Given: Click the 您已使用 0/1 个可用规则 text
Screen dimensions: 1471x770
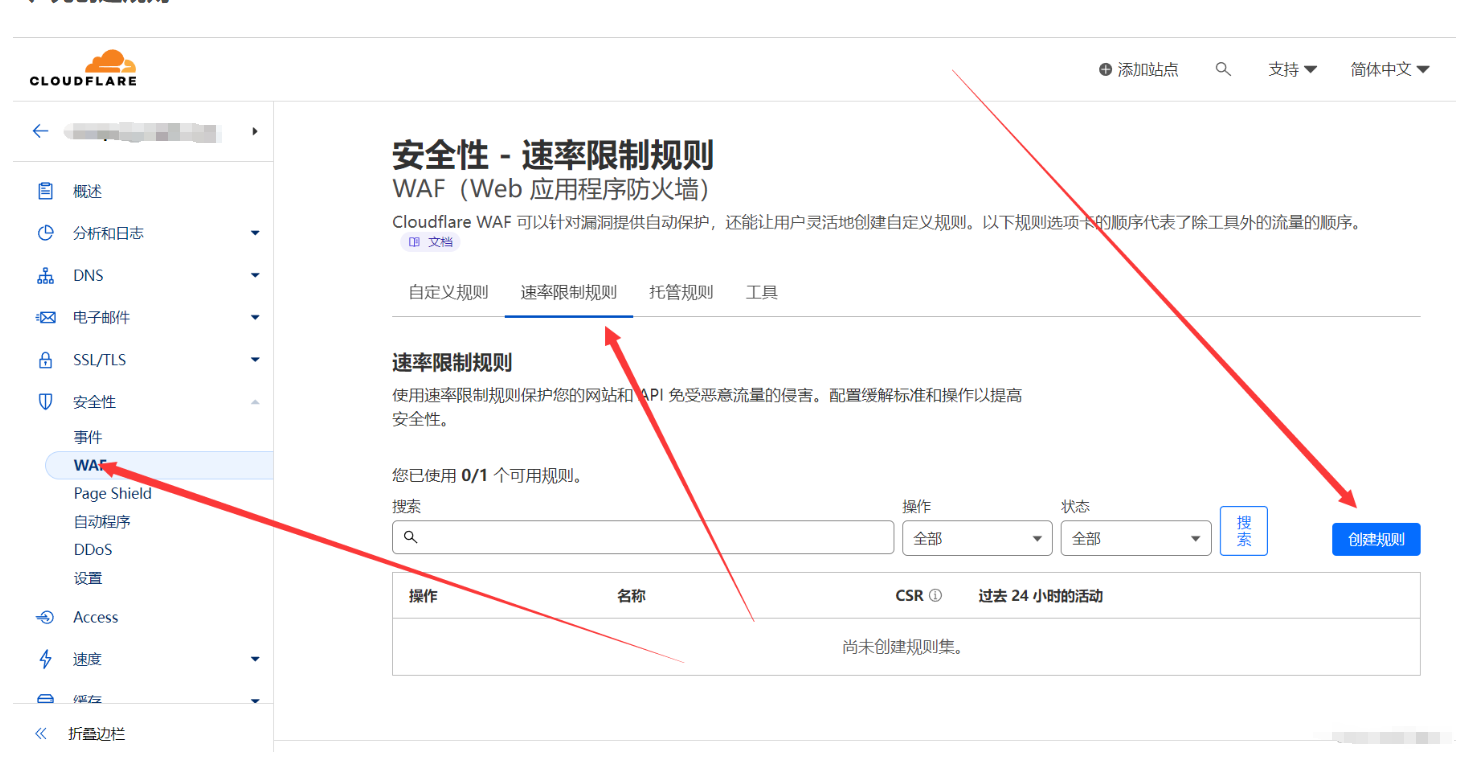Looking at the screenshot, I should pos(487,475).
